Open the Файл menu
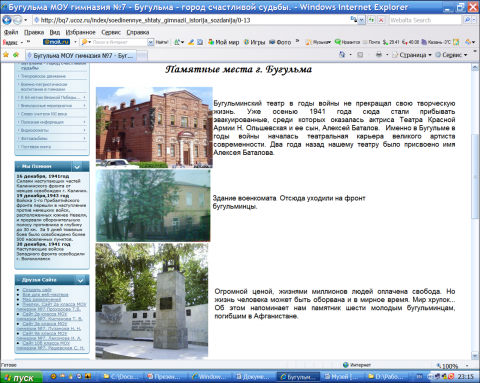This screenshot has height=383, width=480. [11, 32]
